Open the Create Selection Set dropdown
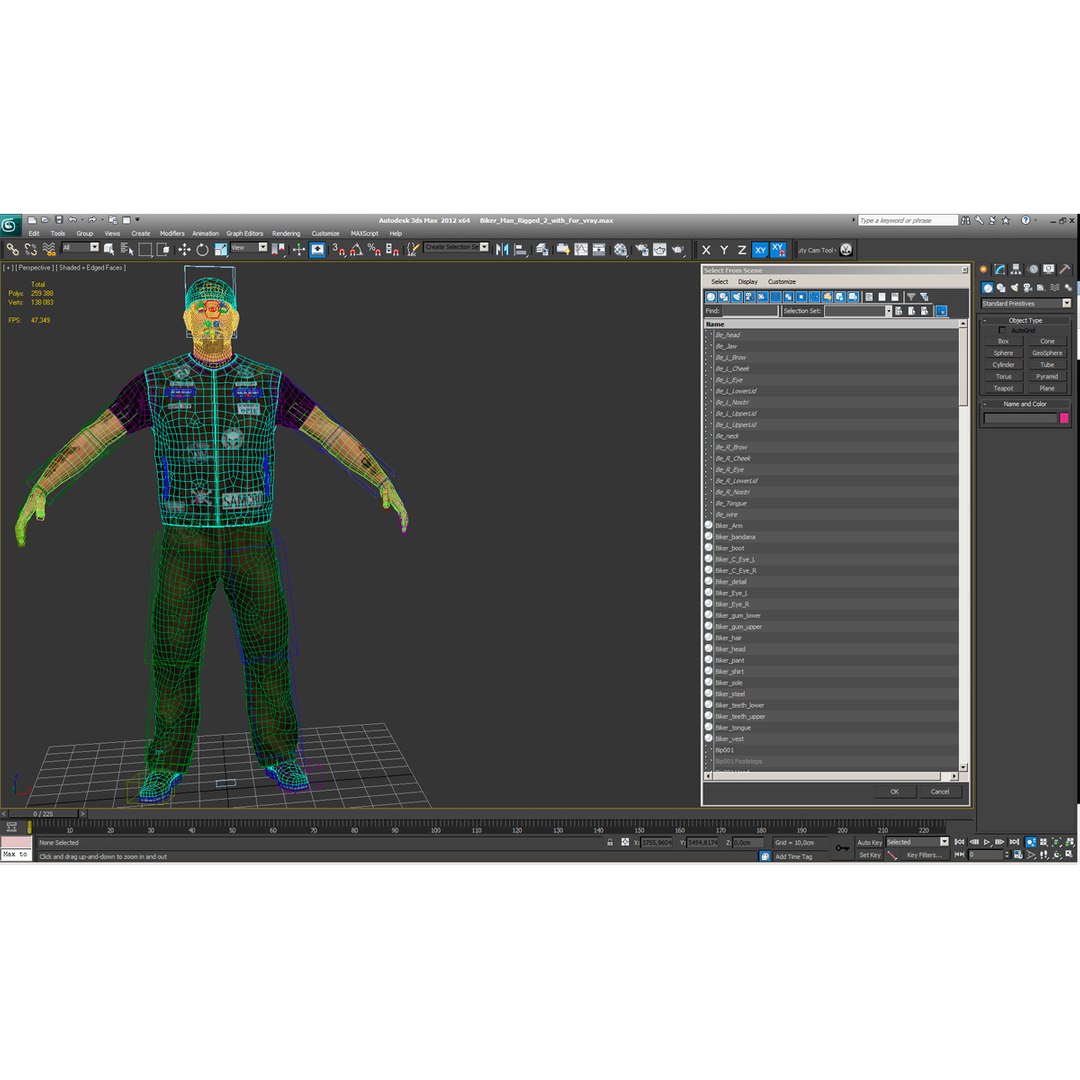Screen dimensions: 1080x1080 coord(457,247)
